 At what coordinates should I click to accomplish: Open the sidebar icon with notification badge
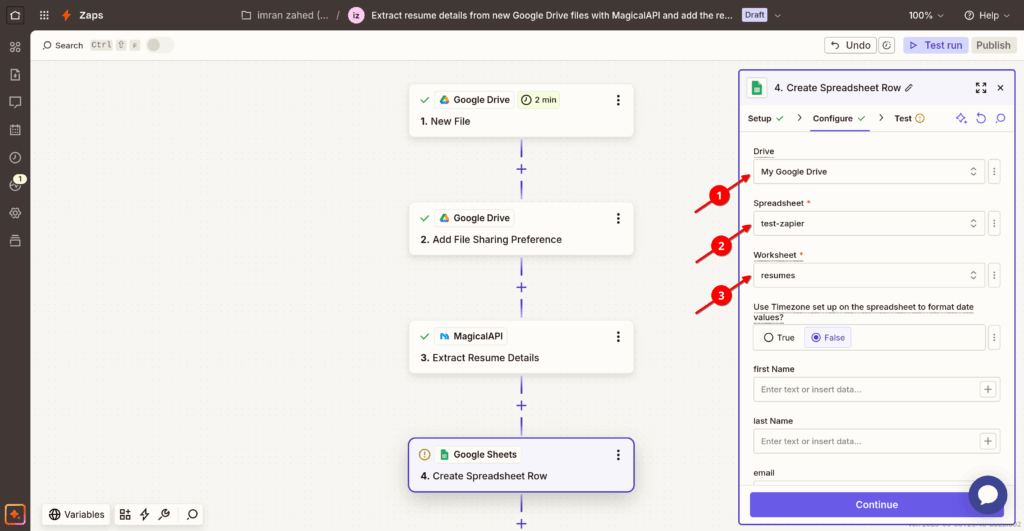(x=16, y=184)
